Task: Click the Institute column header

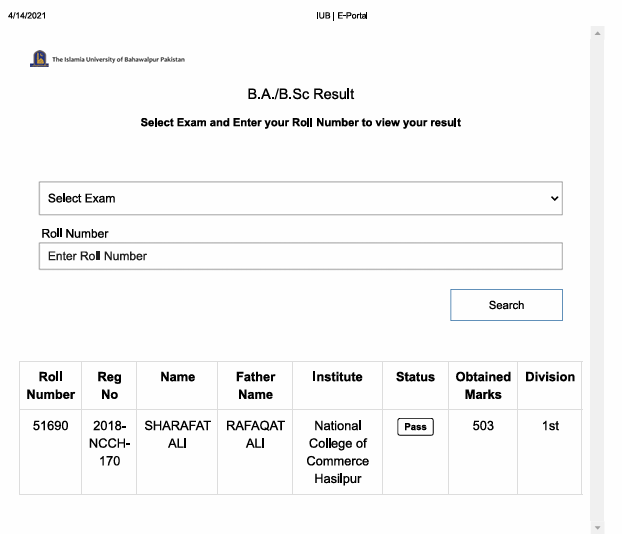Action: [x=337, y=377]
